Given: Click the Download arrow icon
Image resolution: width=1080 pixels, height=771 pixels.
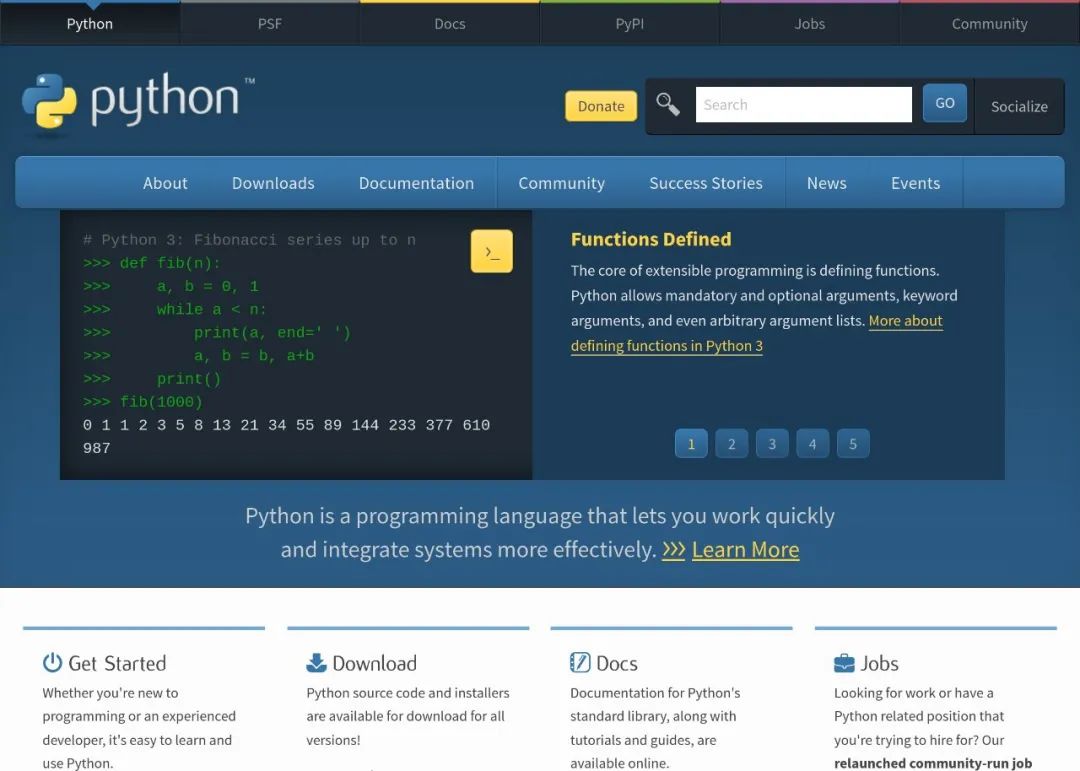Looking at the screenshot, I should pyautogui.click(x=316, y=663).
